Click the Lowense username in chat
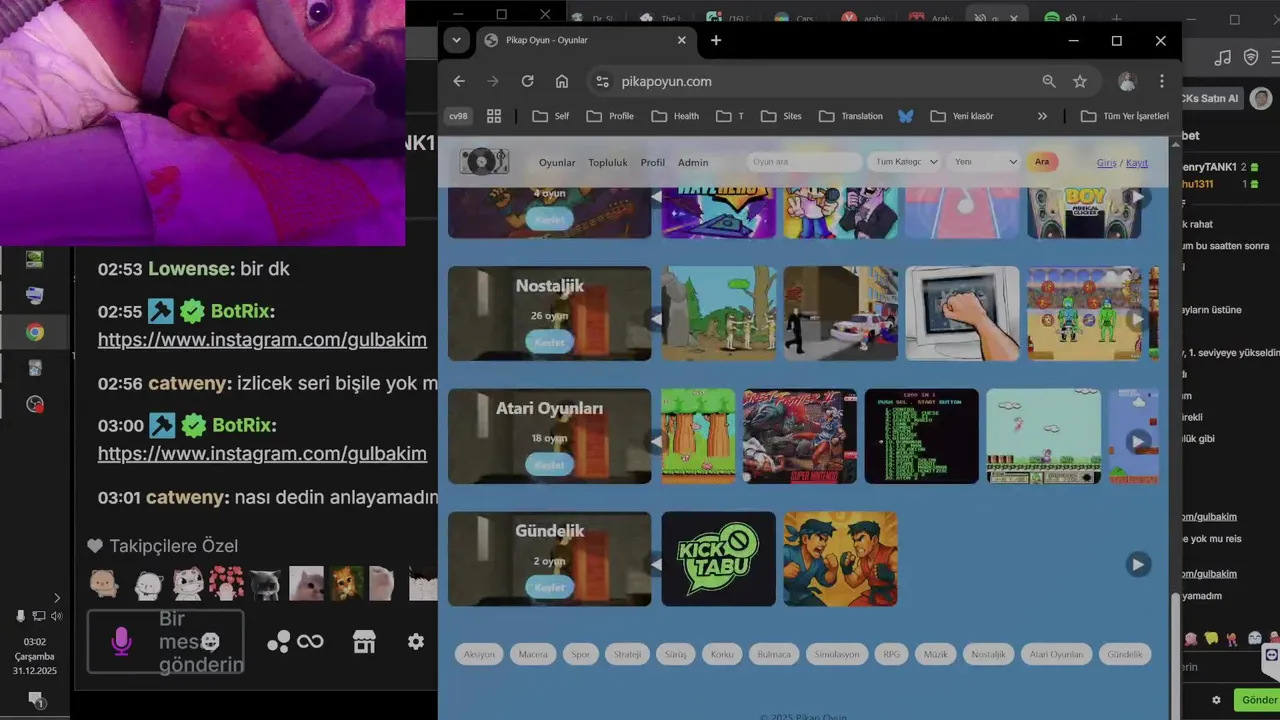 [x=190, y=269]
